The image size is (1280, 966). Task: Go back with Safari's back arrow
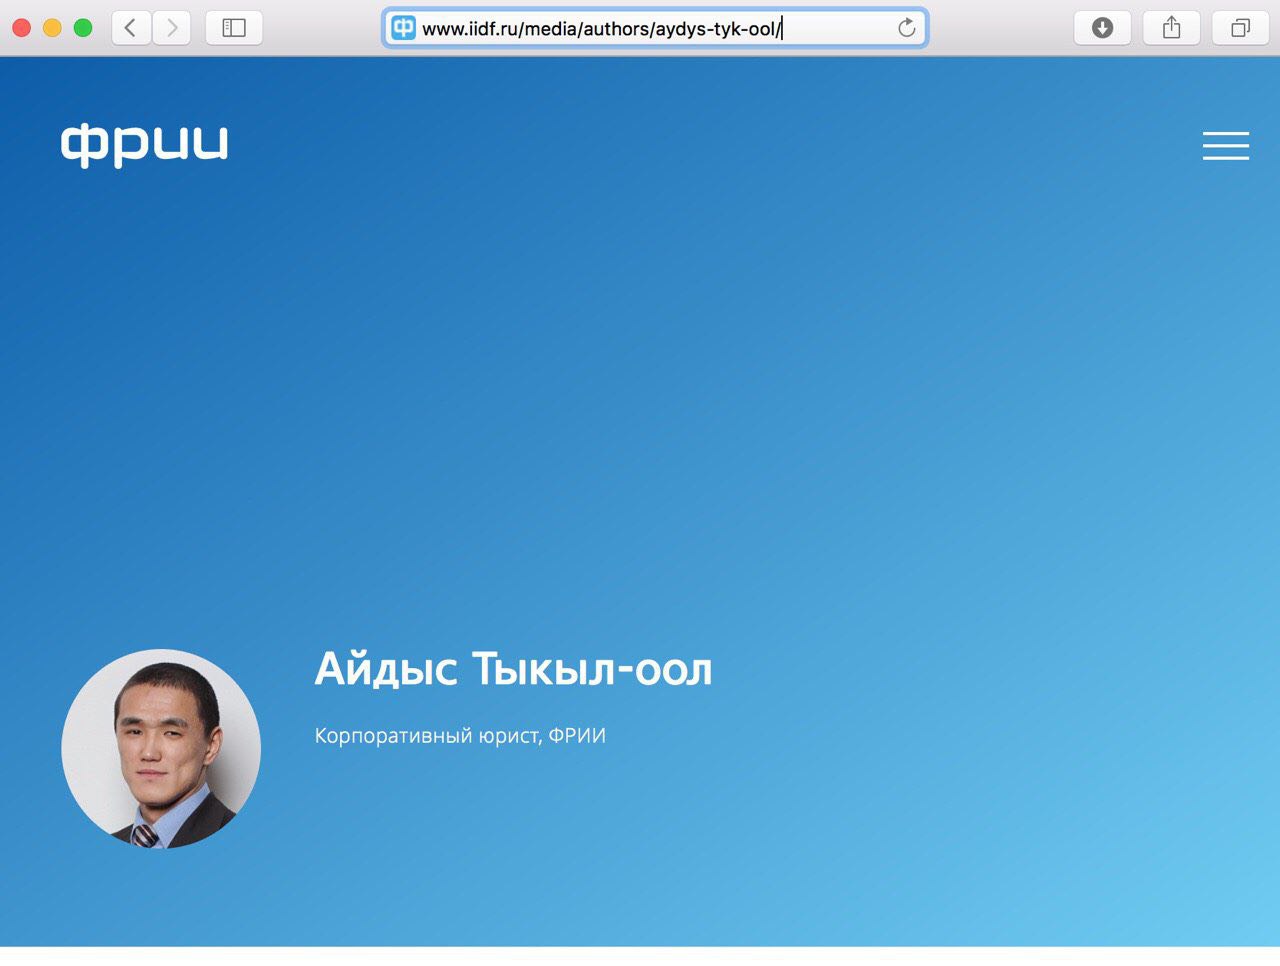pos(131,28)
